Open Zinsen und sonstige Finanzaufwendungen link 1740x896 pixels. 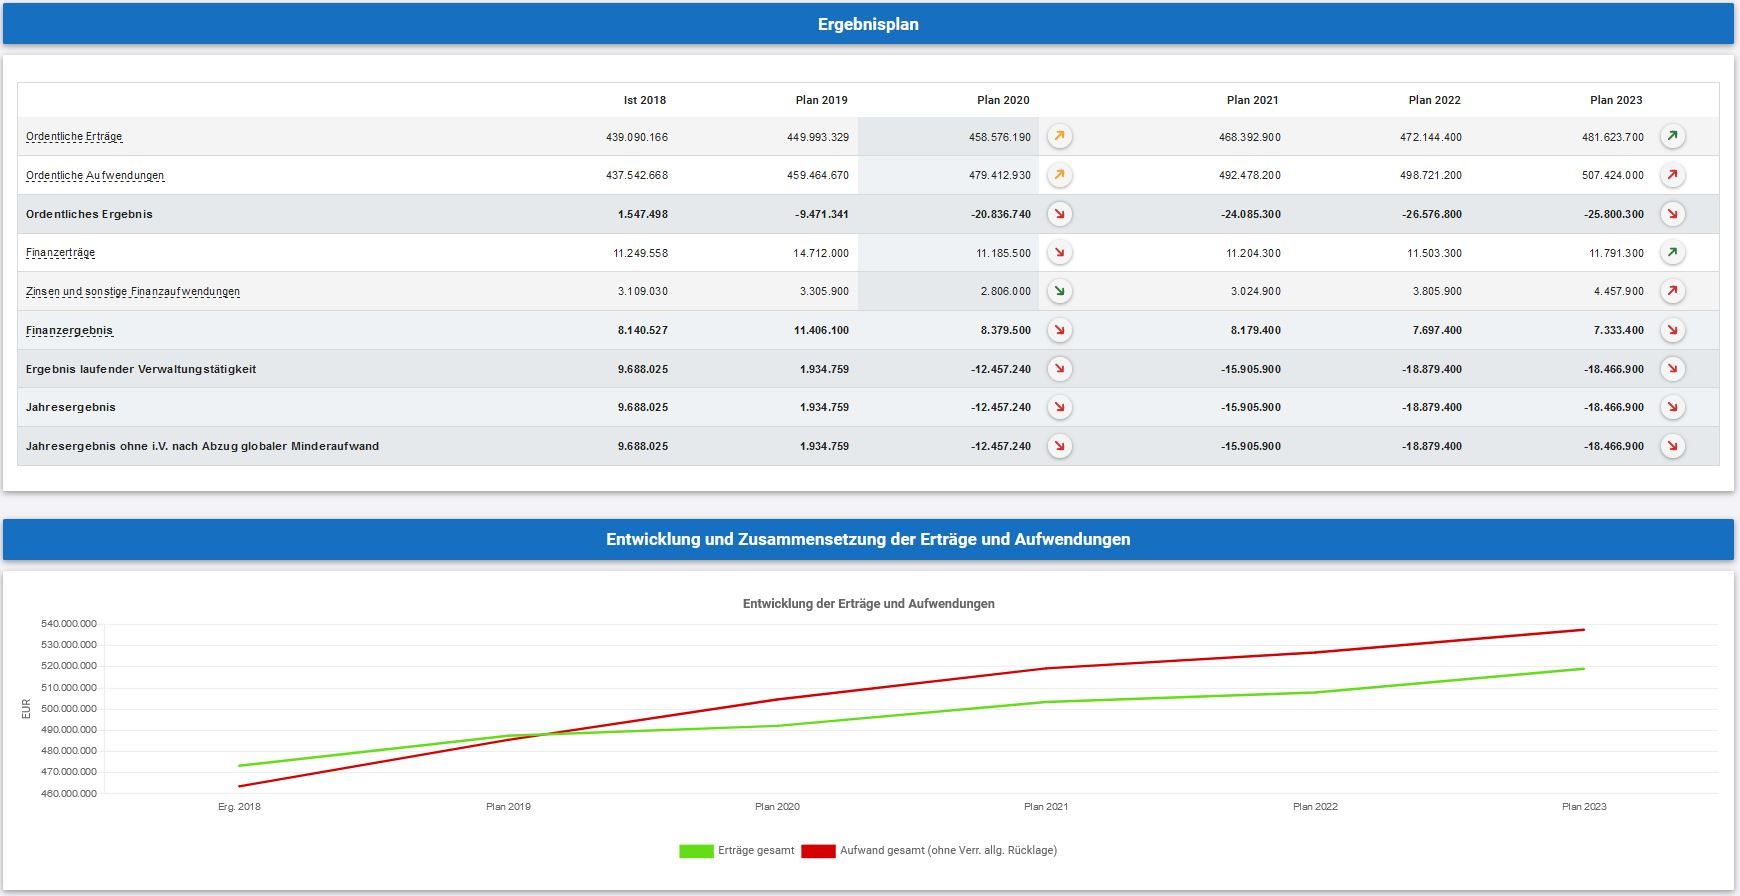coord(133,292)
